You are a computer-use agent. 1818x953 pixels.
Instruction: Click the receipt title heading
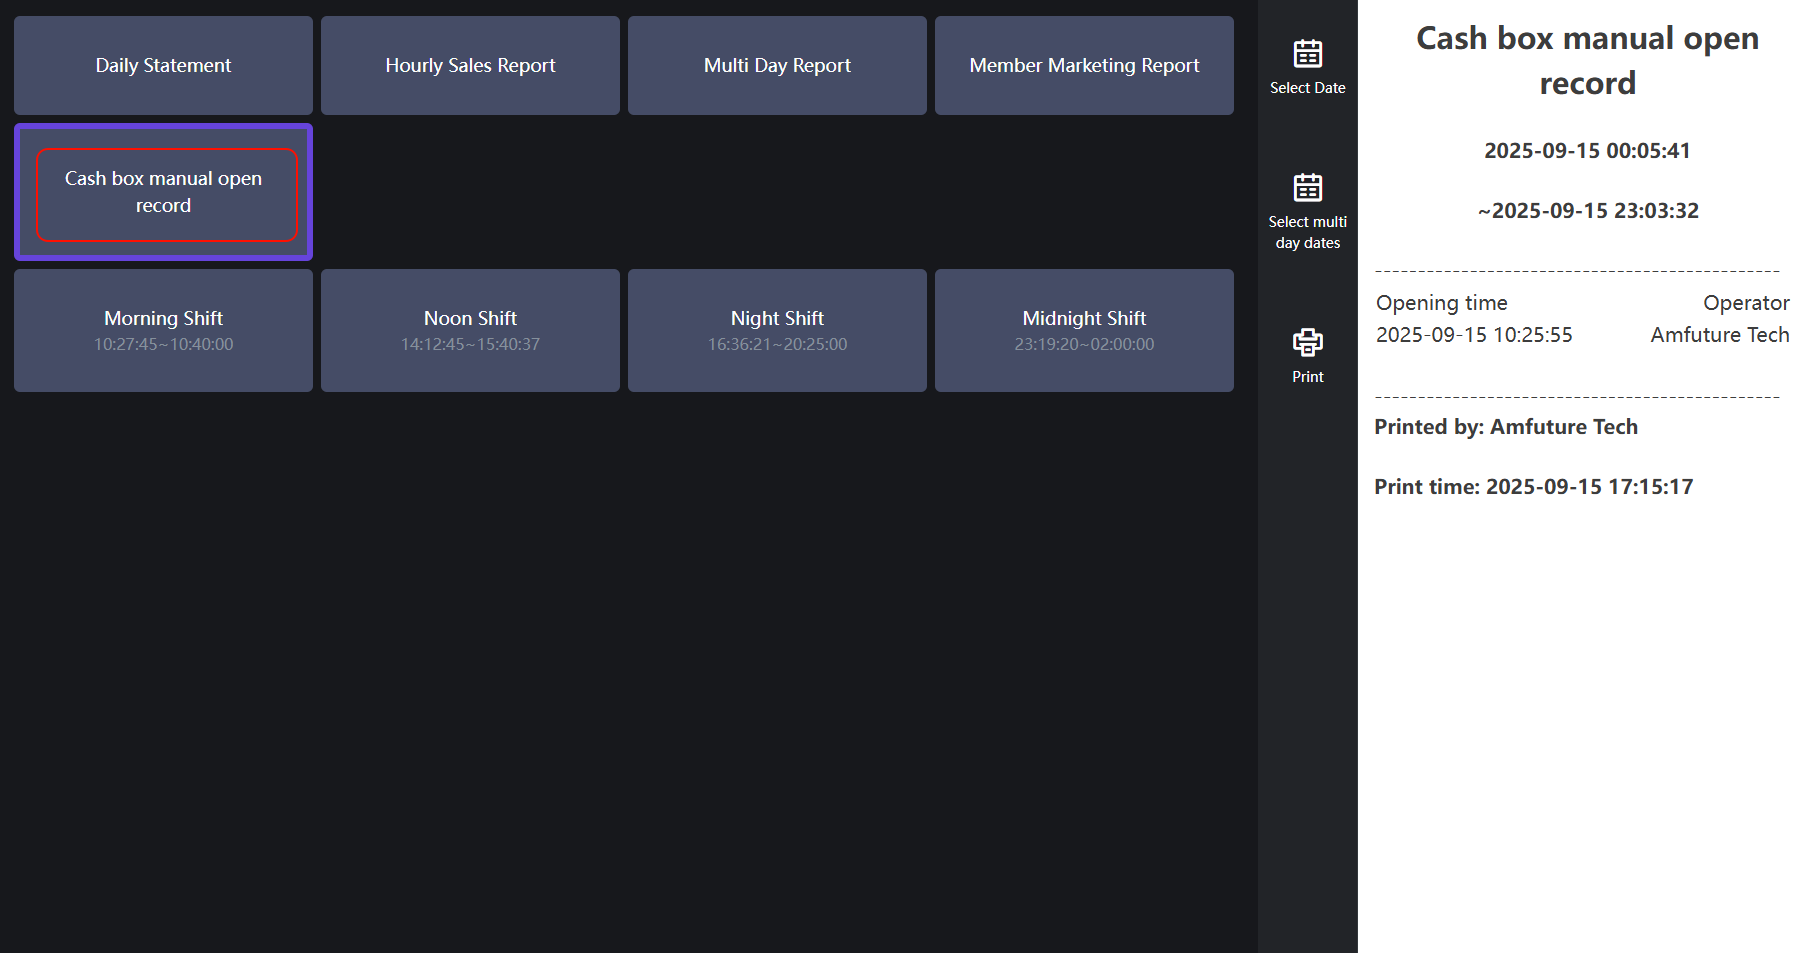click(1587, 60)
